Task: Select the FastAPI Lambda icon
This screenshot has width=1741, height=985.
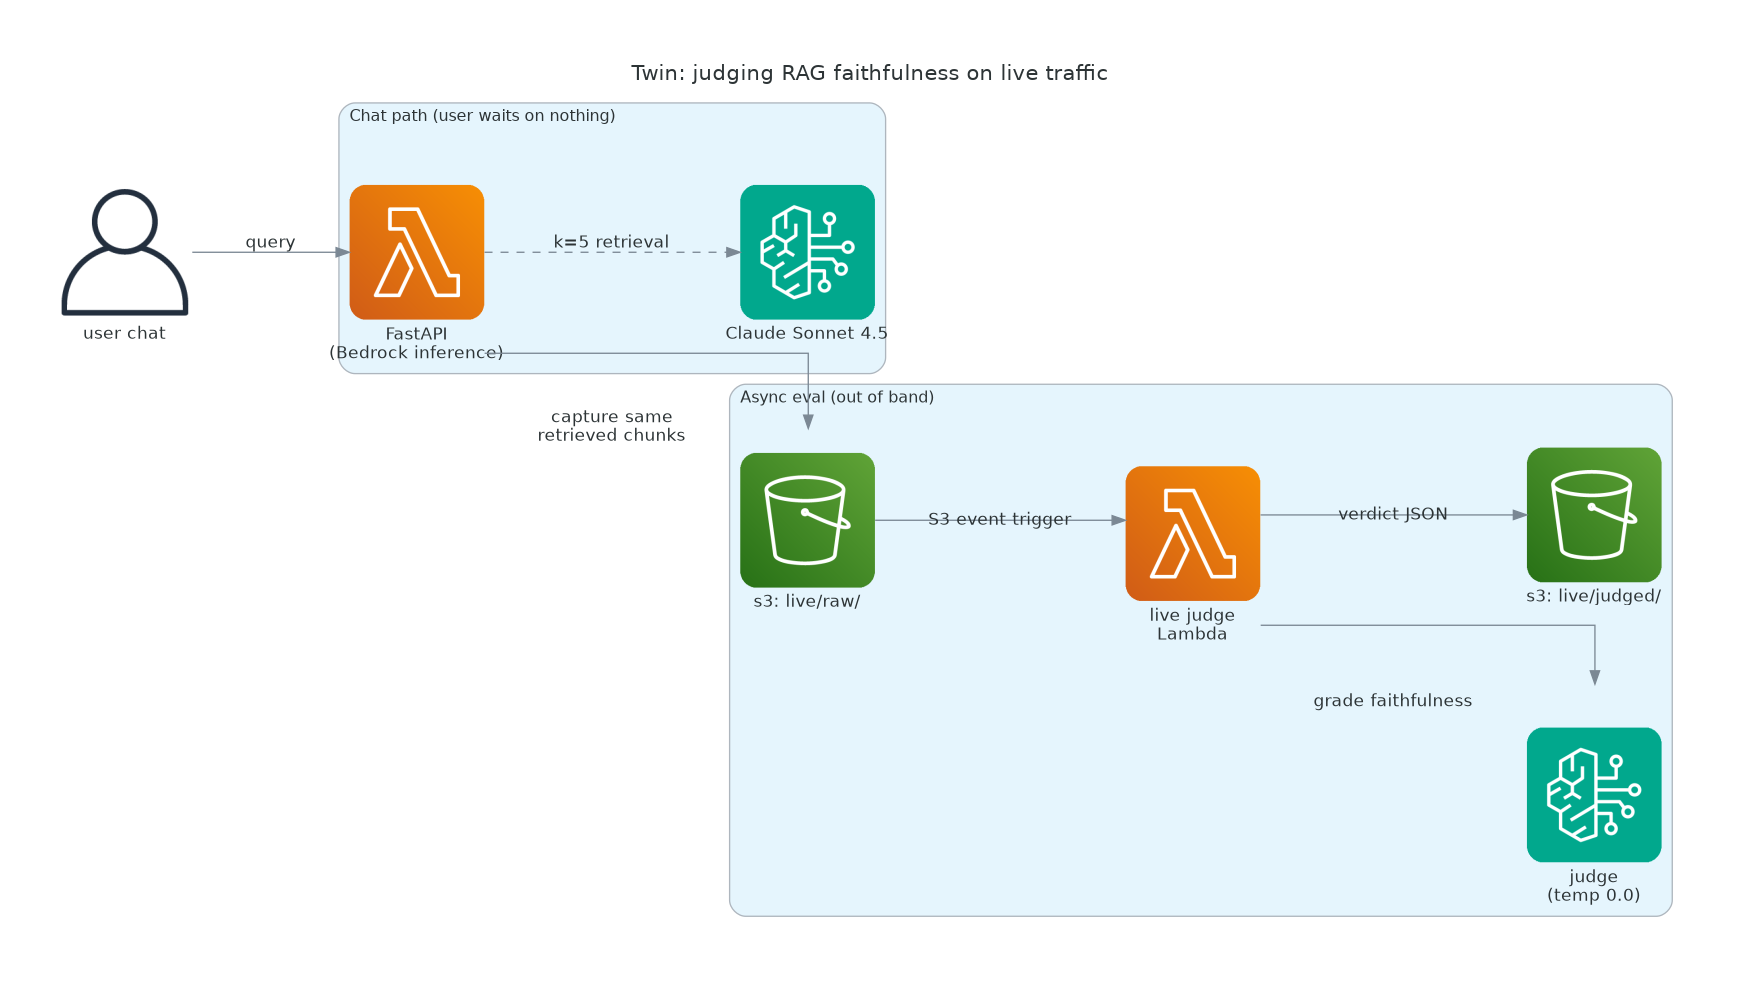Action: click(417, 252)
